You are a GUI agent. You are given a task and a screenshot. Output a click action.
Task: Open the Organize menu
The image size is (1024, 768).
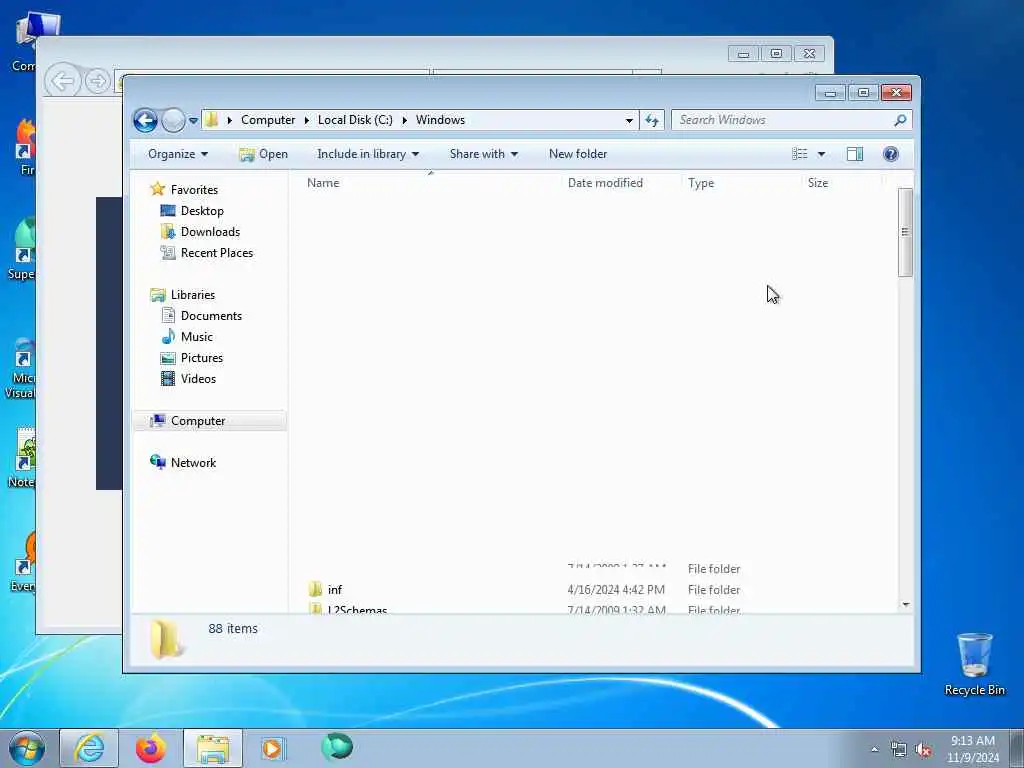178,154
